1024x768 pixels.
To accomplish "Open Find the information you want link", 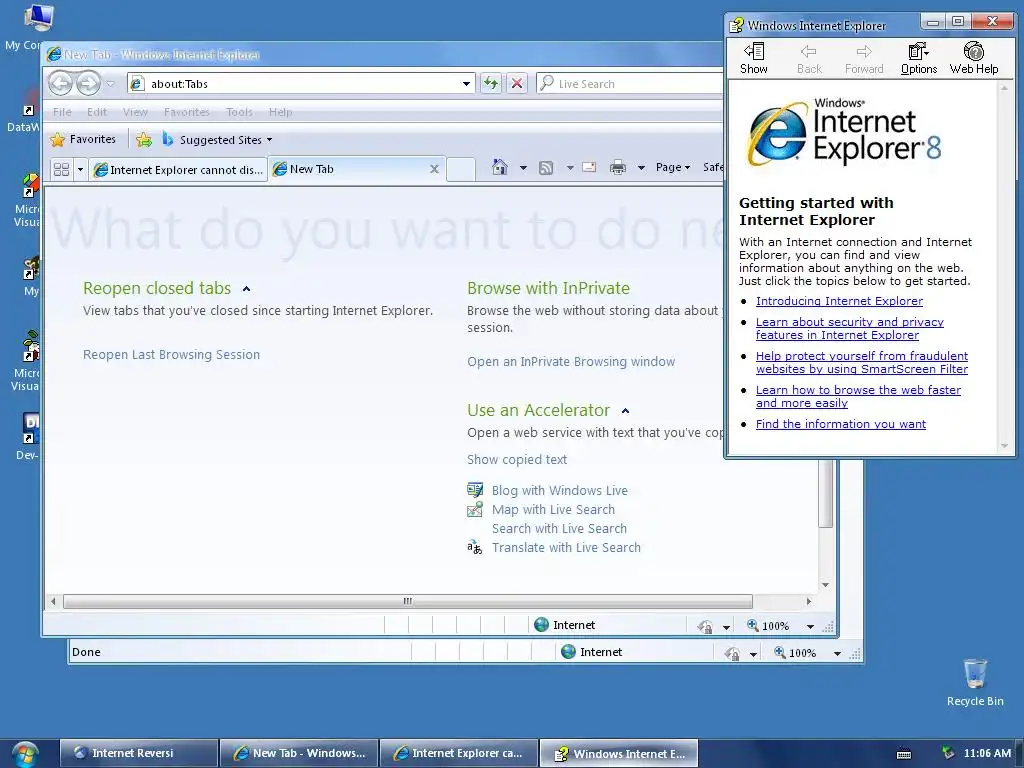I will 840,424.
